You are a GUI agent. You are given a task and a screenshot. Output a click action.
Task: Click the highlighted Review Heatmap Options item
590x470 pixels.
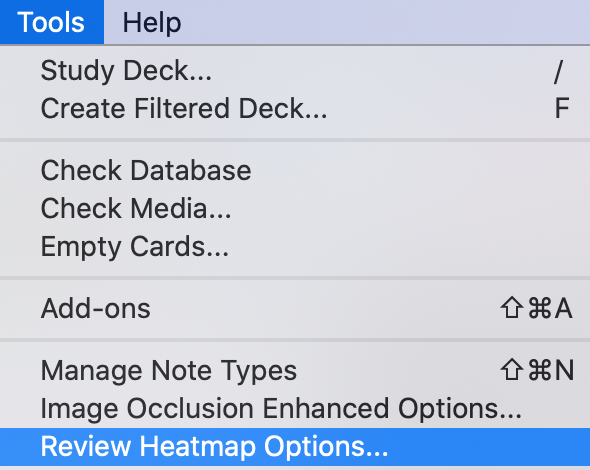tap(295, 447)
